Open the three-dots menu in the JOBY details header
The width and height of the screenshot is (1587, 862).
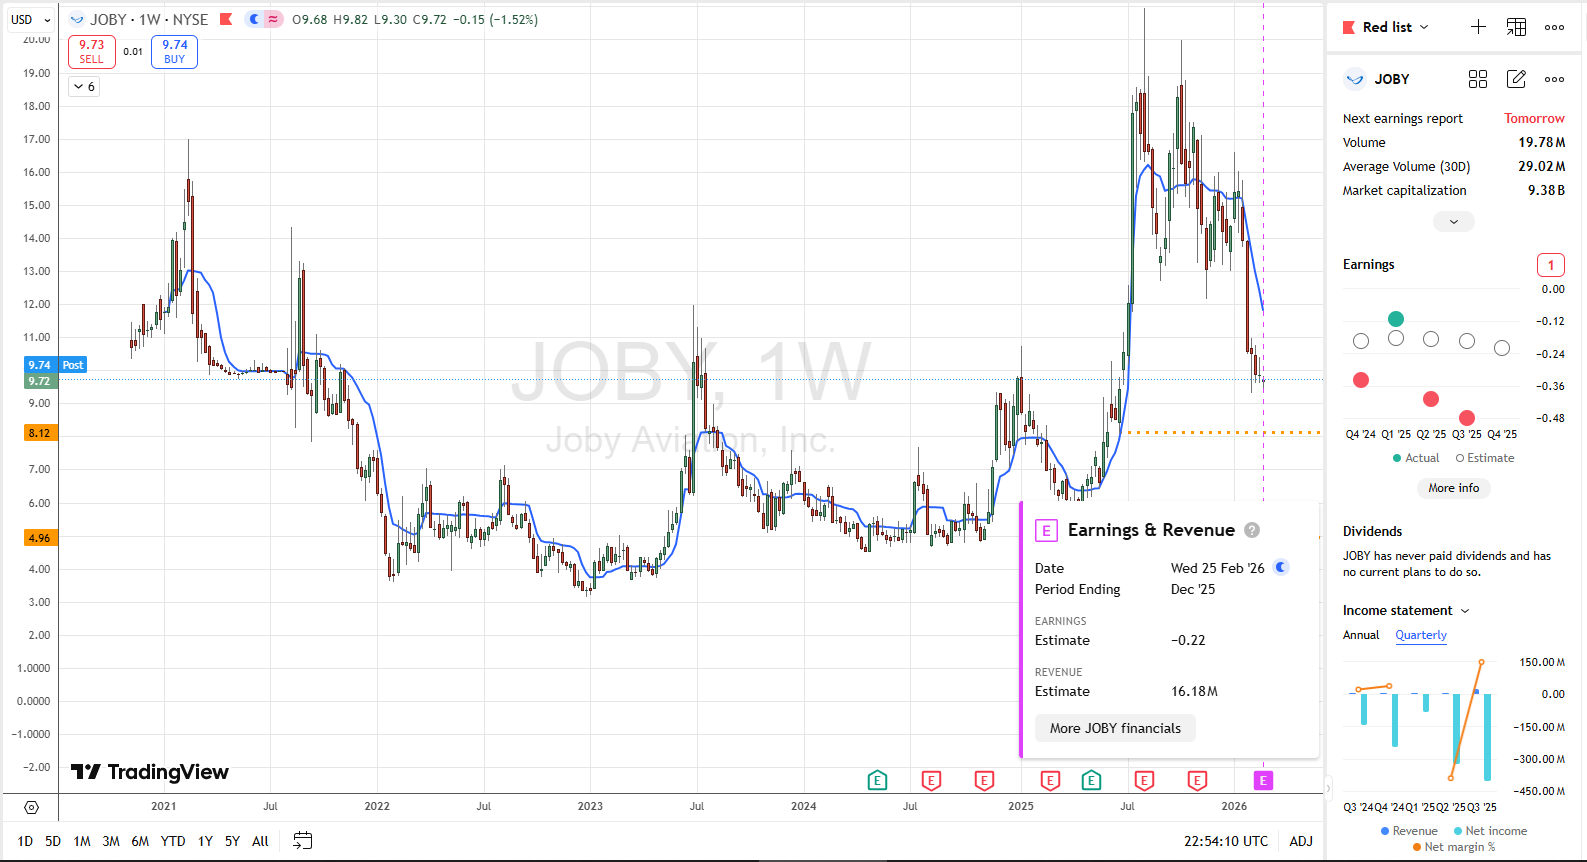click(1554, 79)
